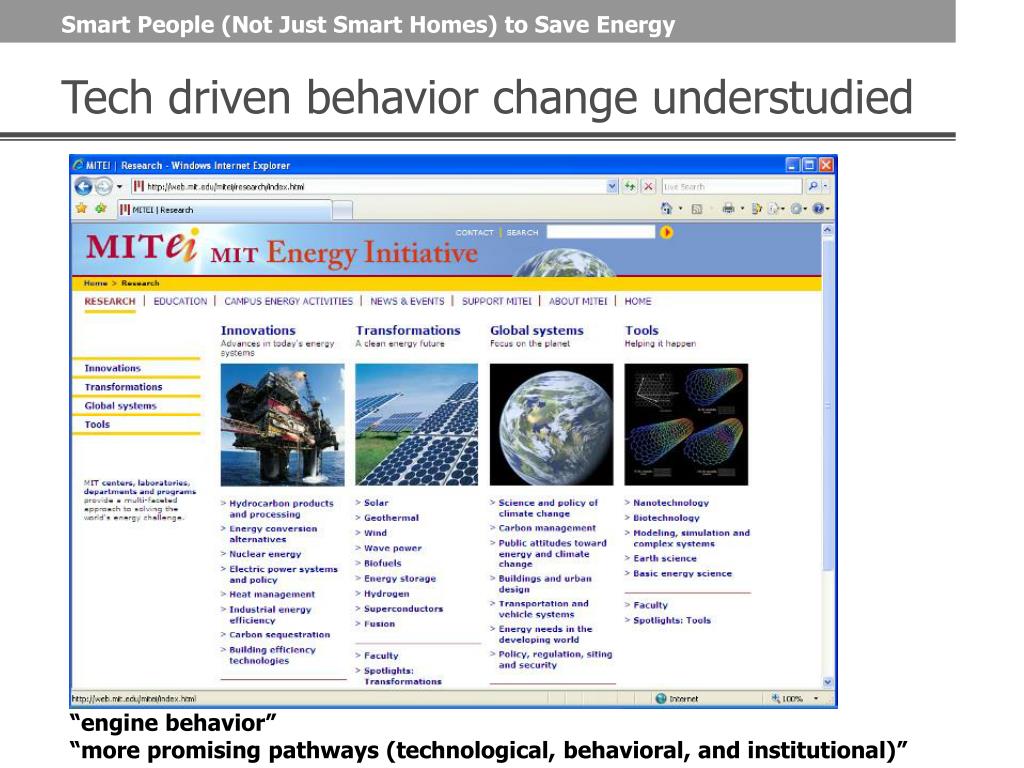Open the Earth science link
Image resolution: width=1024 pixels, height=768 pixels.
coord(665,558)
